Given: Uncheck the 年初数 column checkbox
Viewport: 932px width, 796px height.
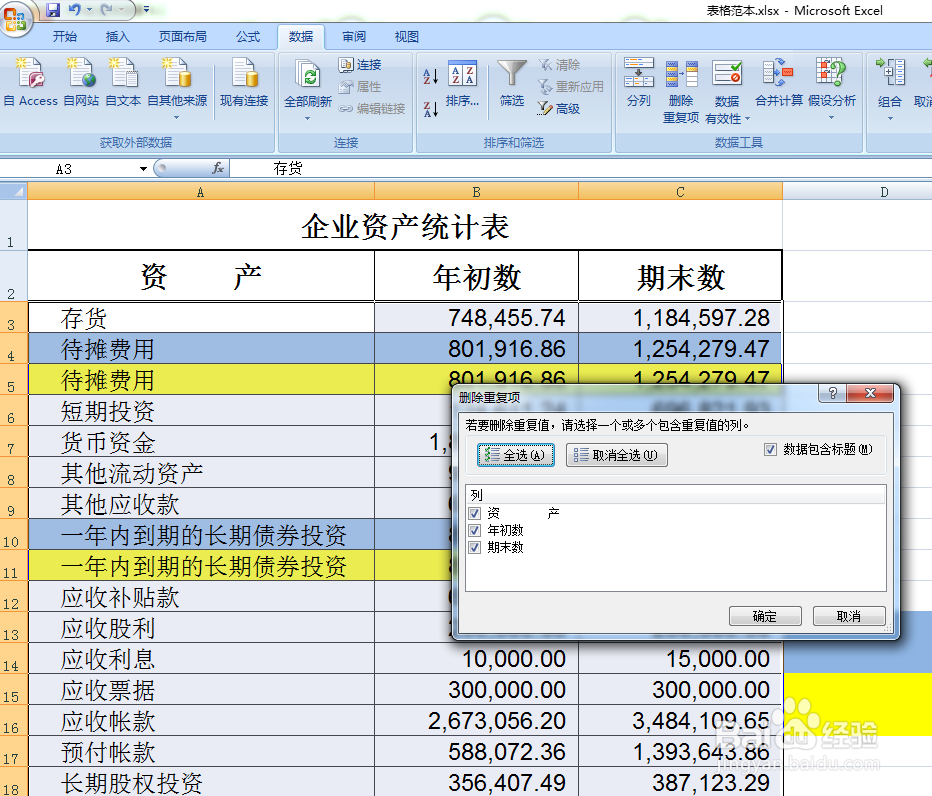Looking at the screenshot, I should pos(474,530).
